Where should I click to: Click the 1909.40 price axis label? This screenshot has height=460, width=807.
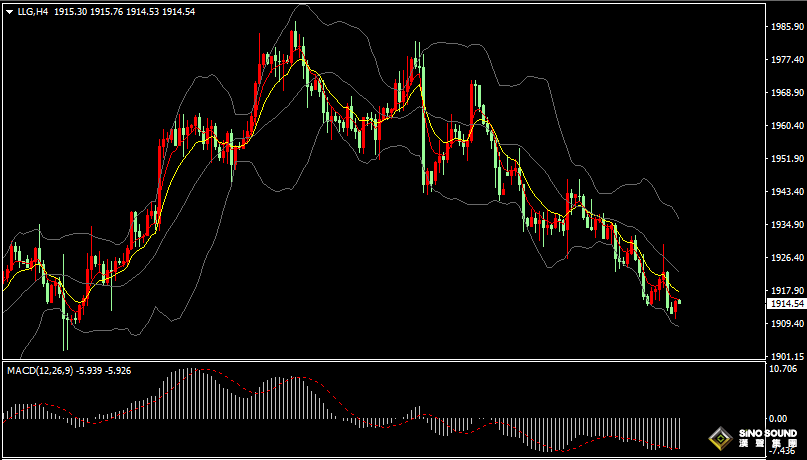(785, 324)
